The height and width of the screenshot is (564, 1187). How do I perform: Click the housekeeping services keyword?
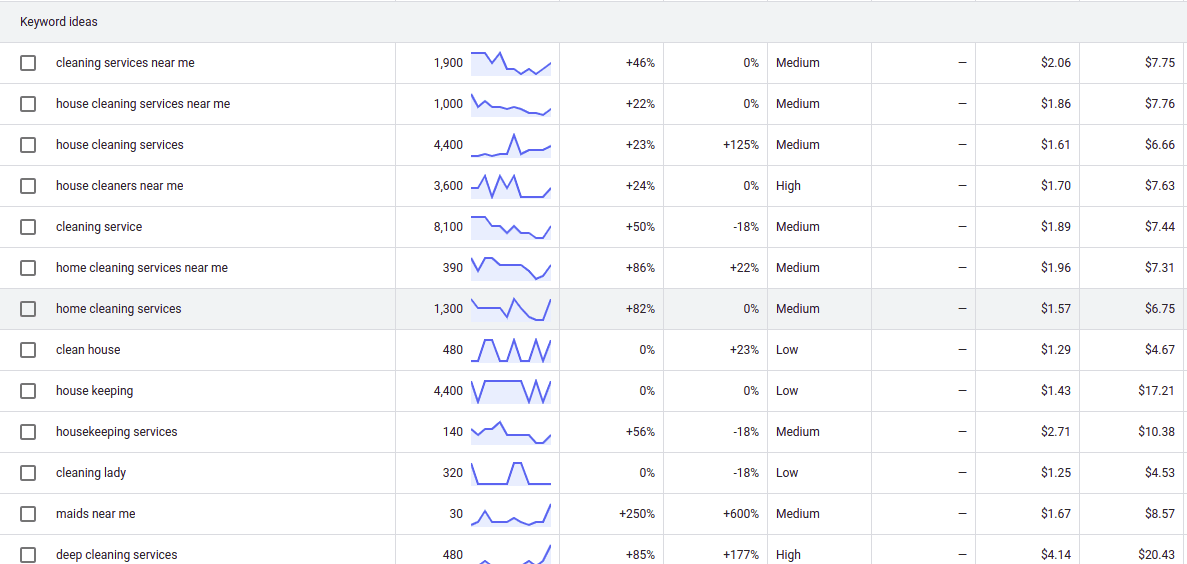[x=117, y=432]
